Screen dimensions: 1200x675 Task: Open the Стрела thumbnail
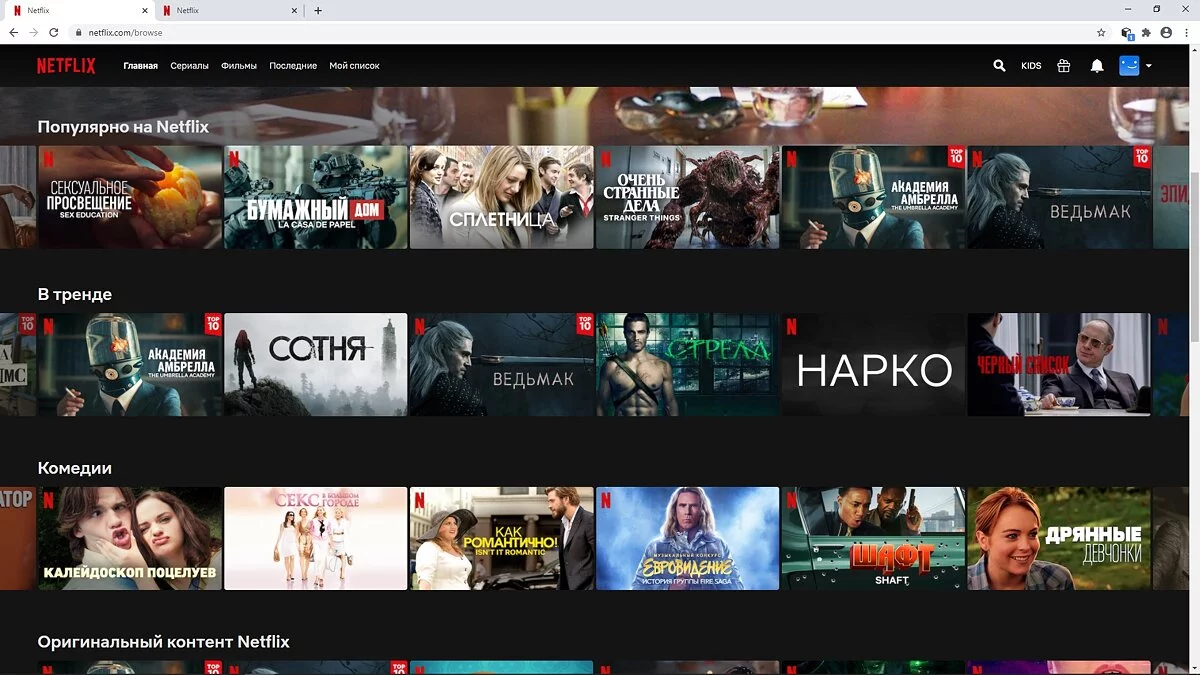coord(688,365)
